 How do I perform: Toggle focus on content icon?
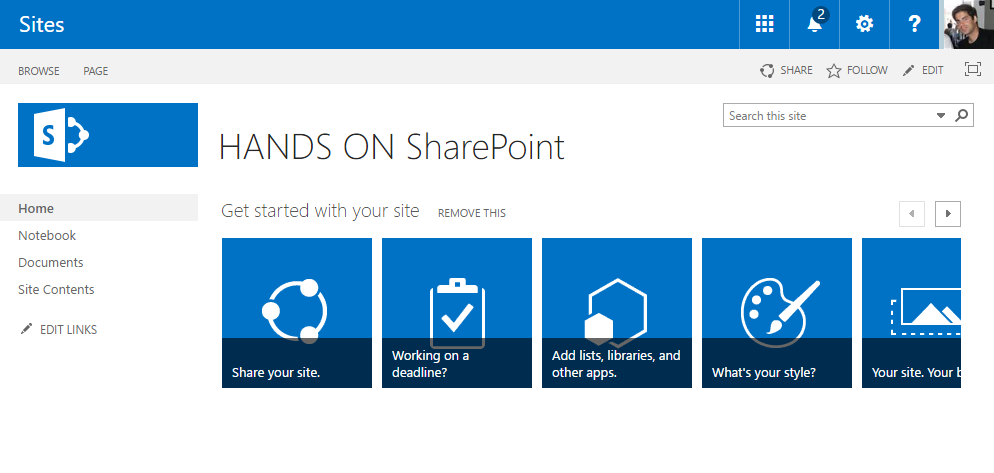(x=972, y=70)
